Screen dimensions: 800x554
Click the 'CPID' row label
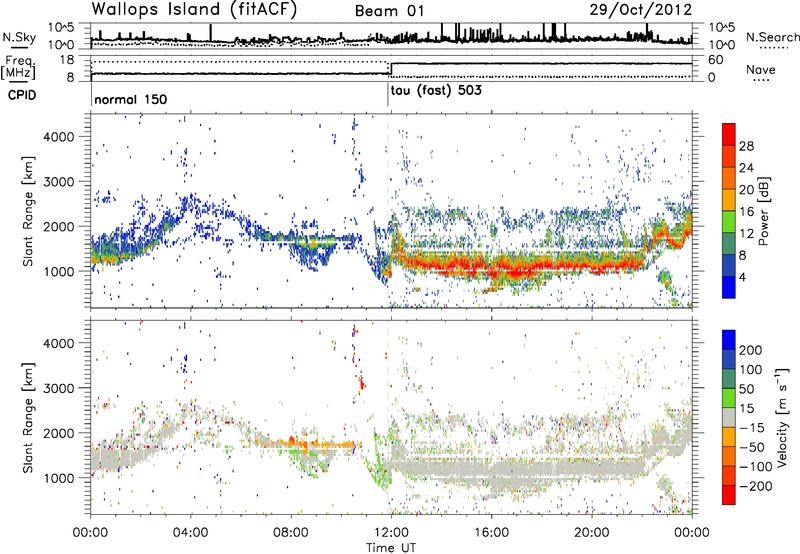tap(22, 95)
